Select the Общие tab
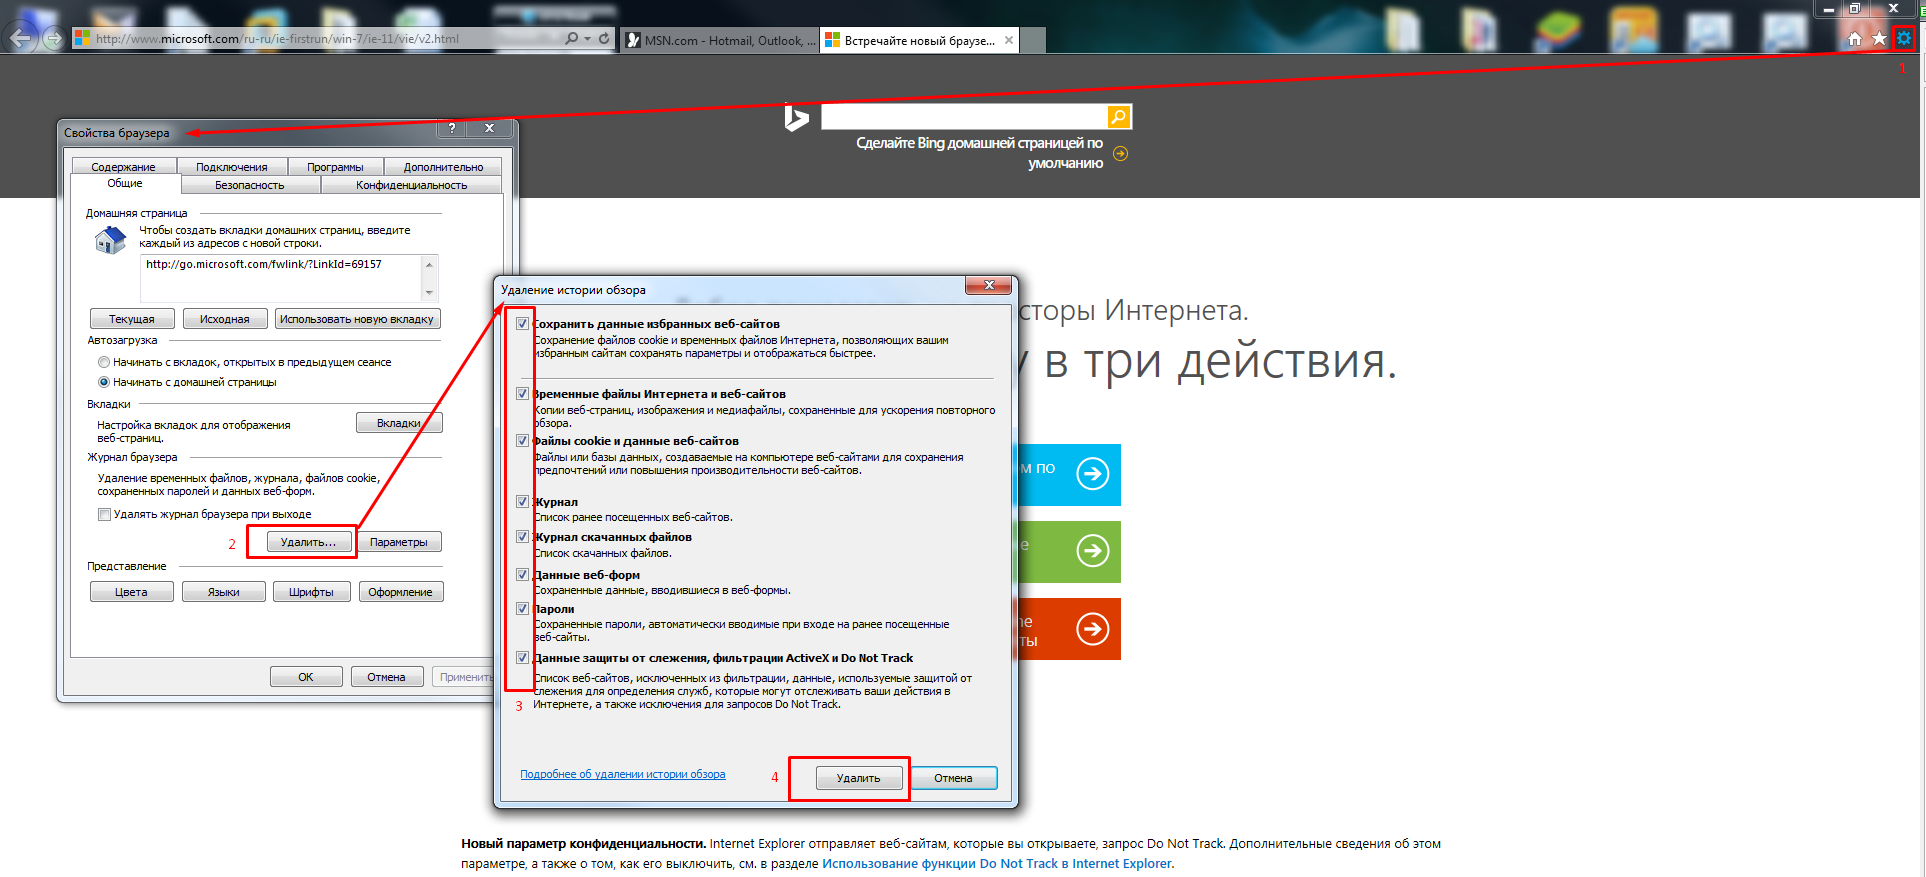 coord(125,184)
